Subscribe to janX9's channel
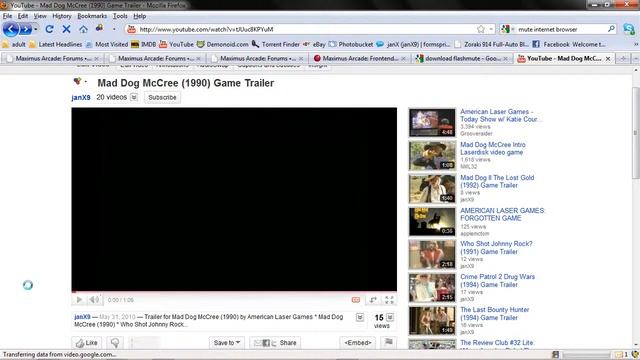This screenshot has width=640, height=360. (x=162, y=98)
